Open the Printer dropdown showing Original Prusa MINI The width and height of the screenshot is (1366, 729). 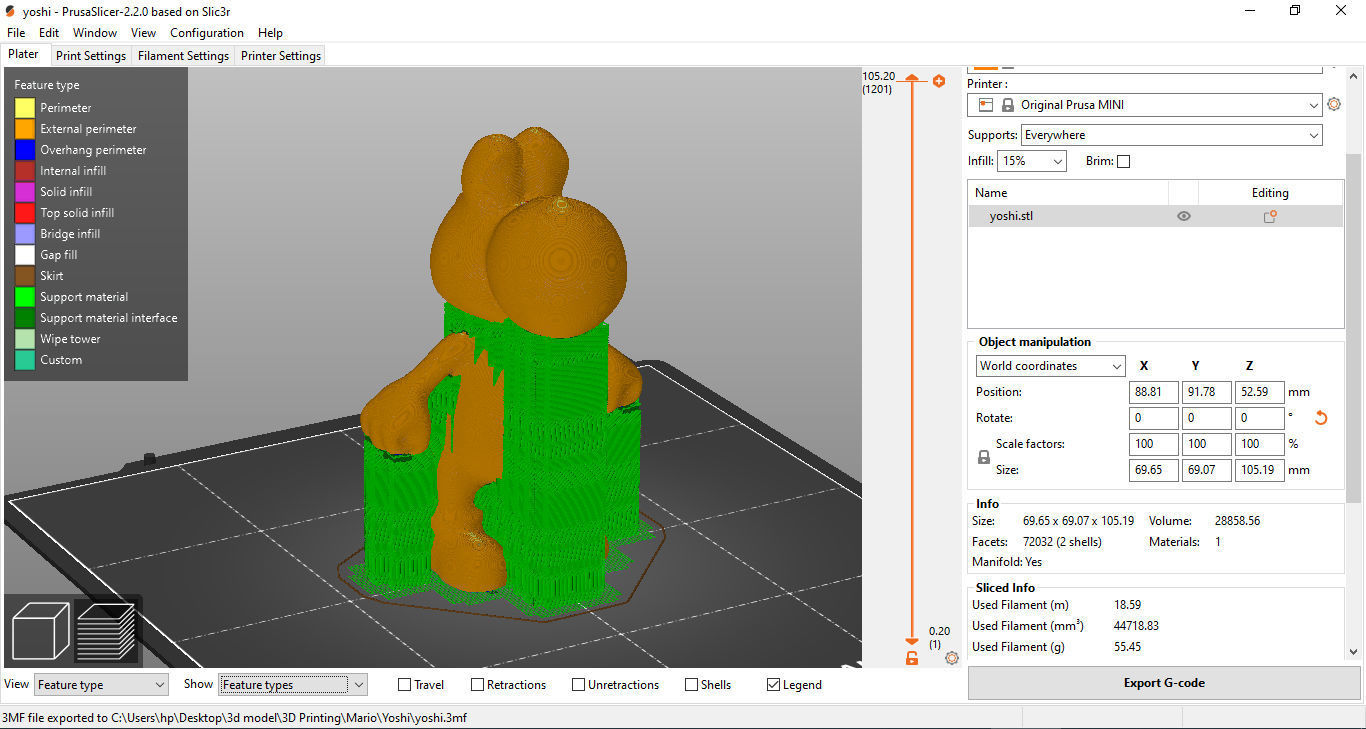pos(1144,105)
